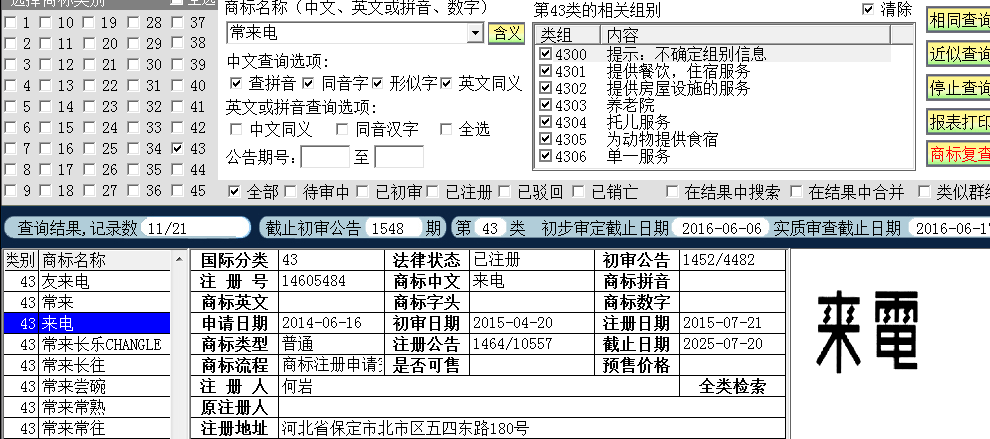Enable the 已注册 status filter
The width and height of the screenshot is (990, 439).
(432, 191)
